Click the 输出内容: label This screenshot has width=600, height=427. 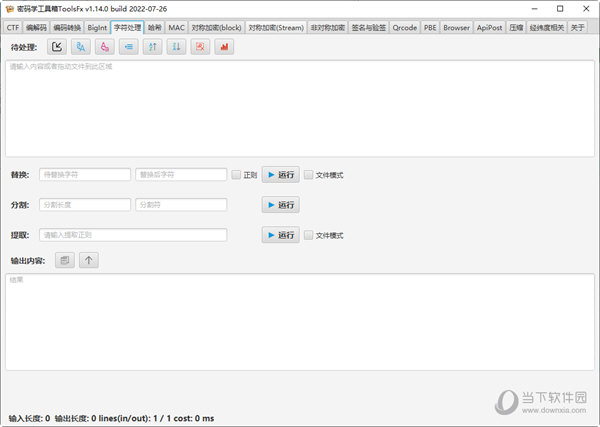(x=28, y=261)
